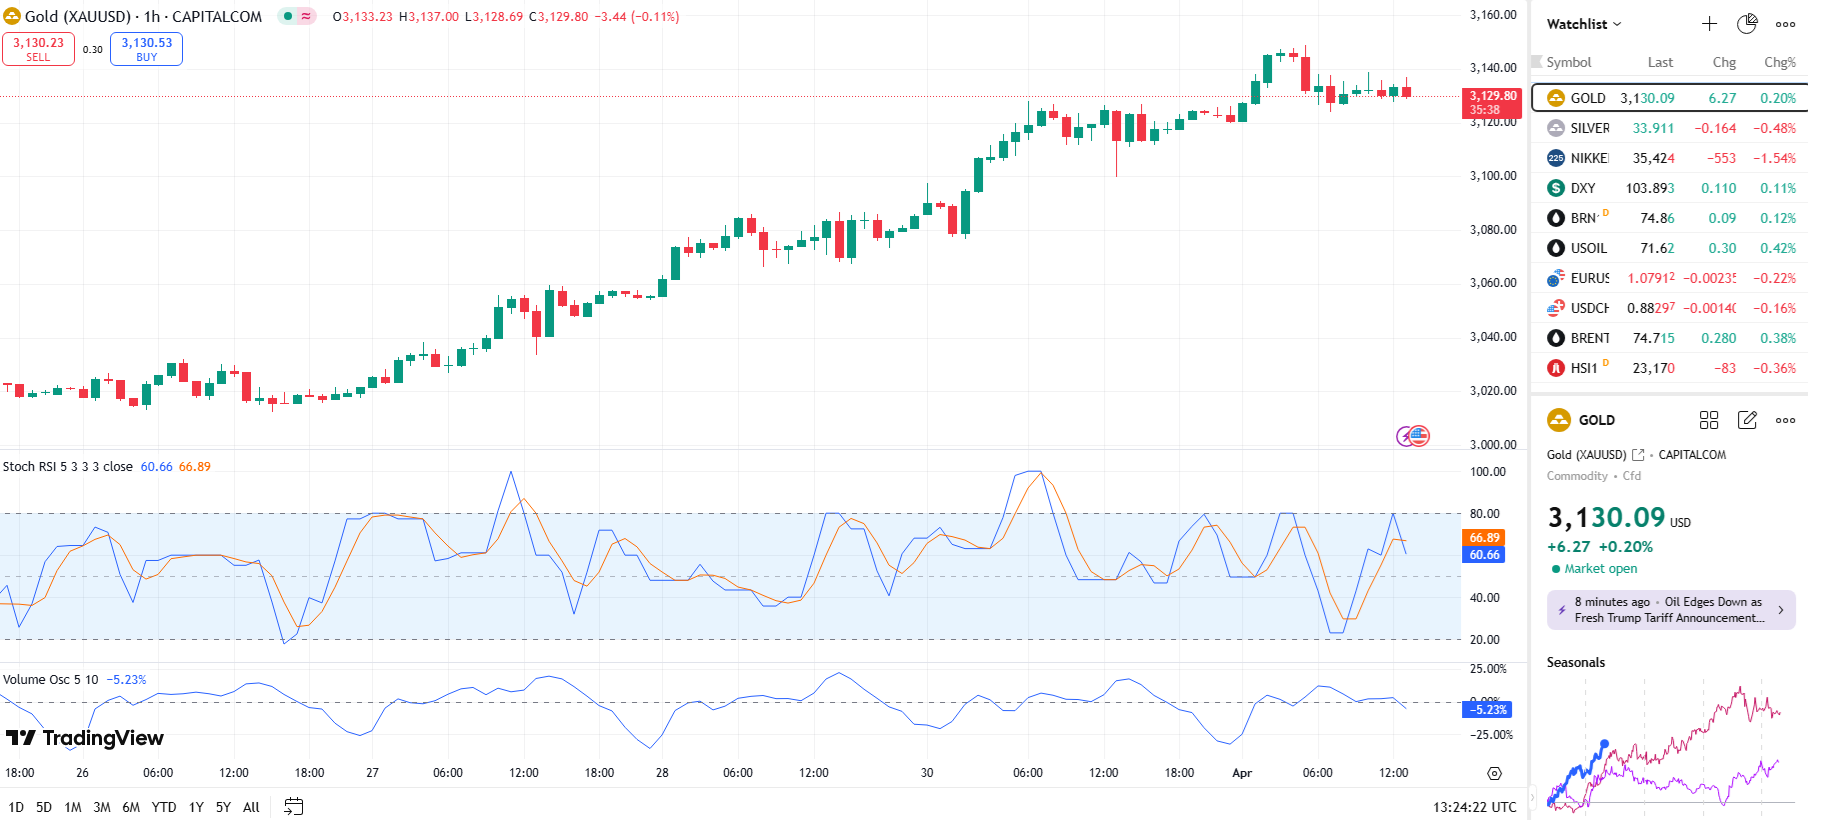Image resolution: width=1822 pixels, height=820 pixels.
Task: Expand the Watchlist dropdown
Action: click(1584, 24)
